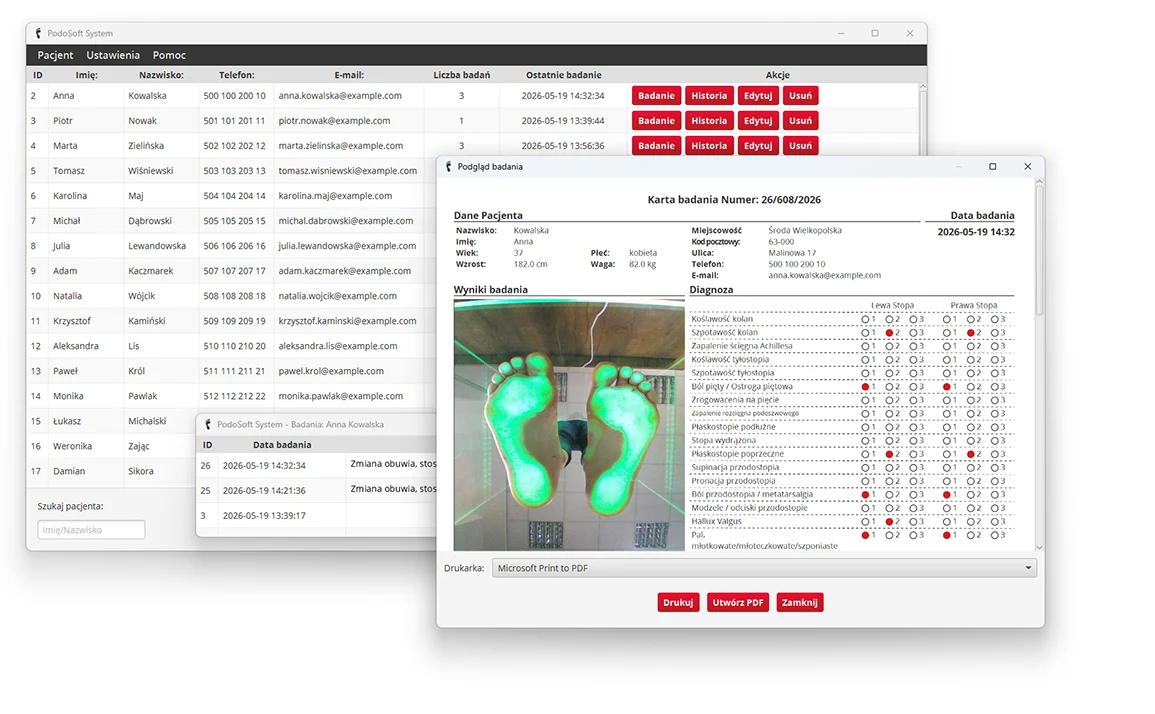The image size is (1155, 714).
Task: Click Edytuj for Piotr Nowak
Action: [x=758, y=121]
